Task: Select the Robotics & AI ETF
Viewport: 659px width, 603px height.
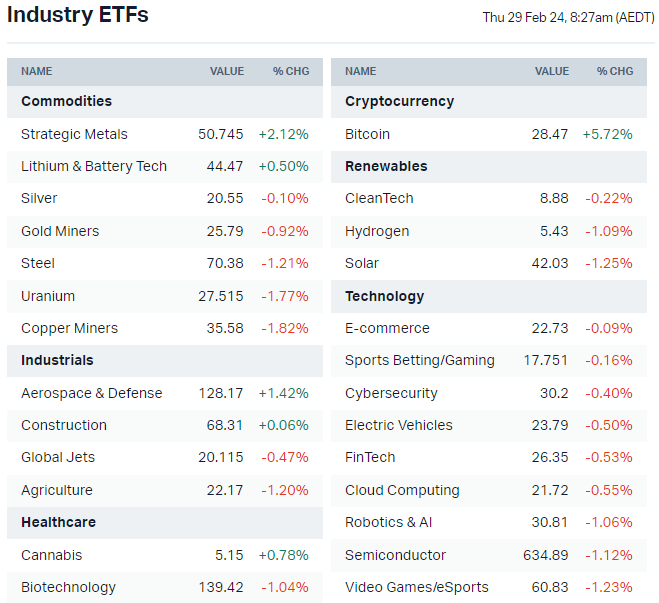Action: pyautogui.click(x=388, y=522)
